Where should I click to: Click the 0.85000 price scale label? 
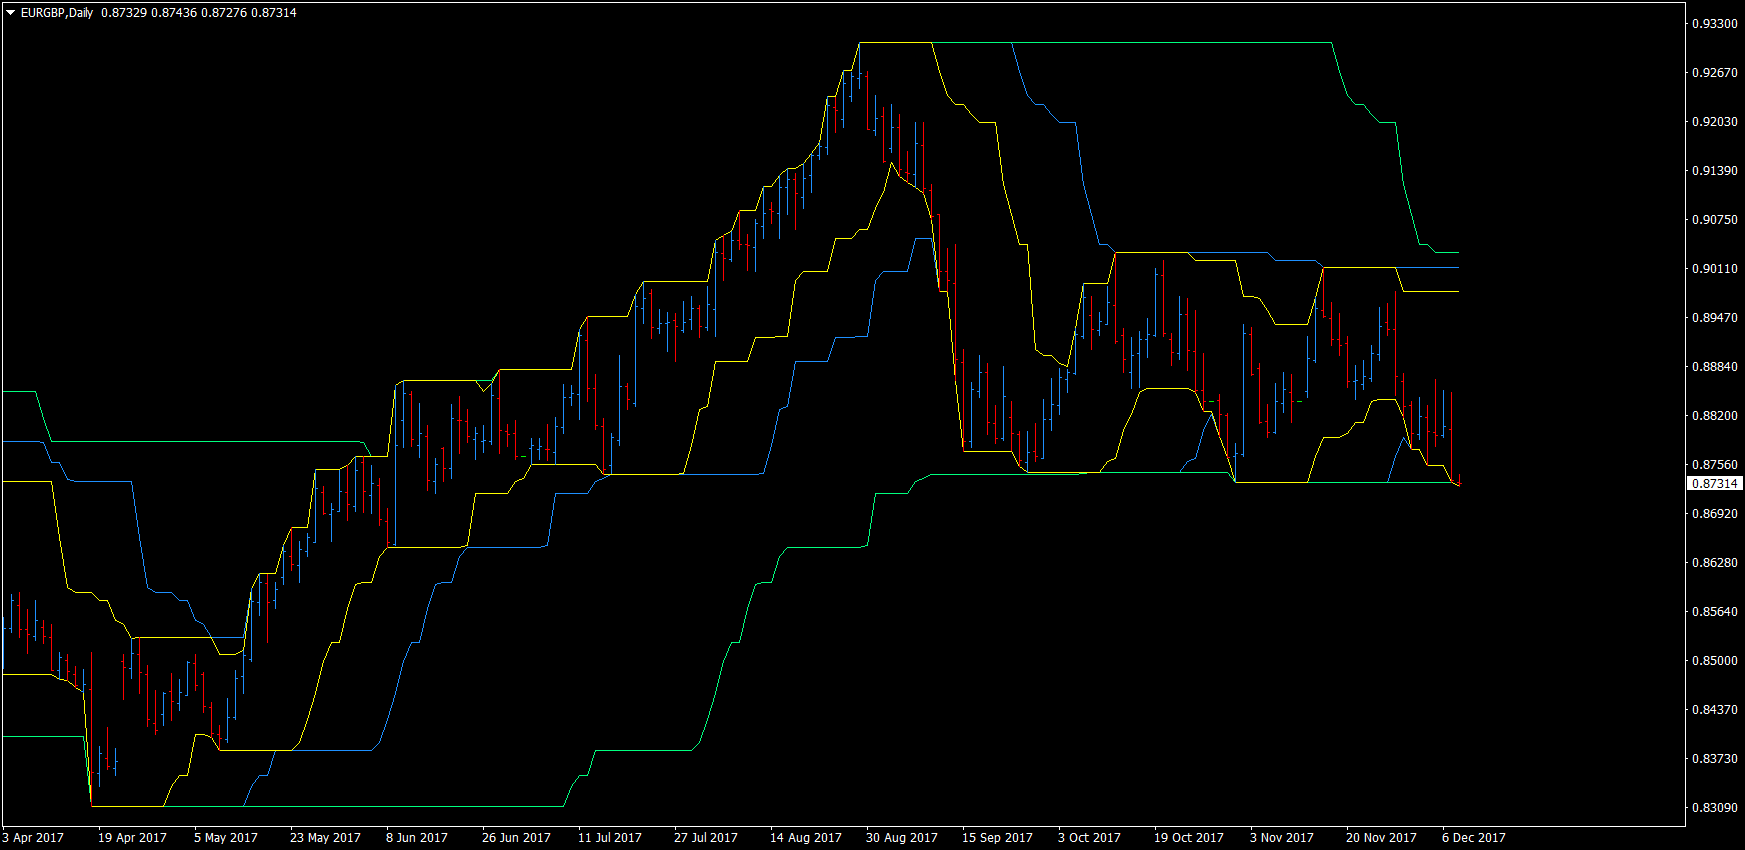(1714, 660)
